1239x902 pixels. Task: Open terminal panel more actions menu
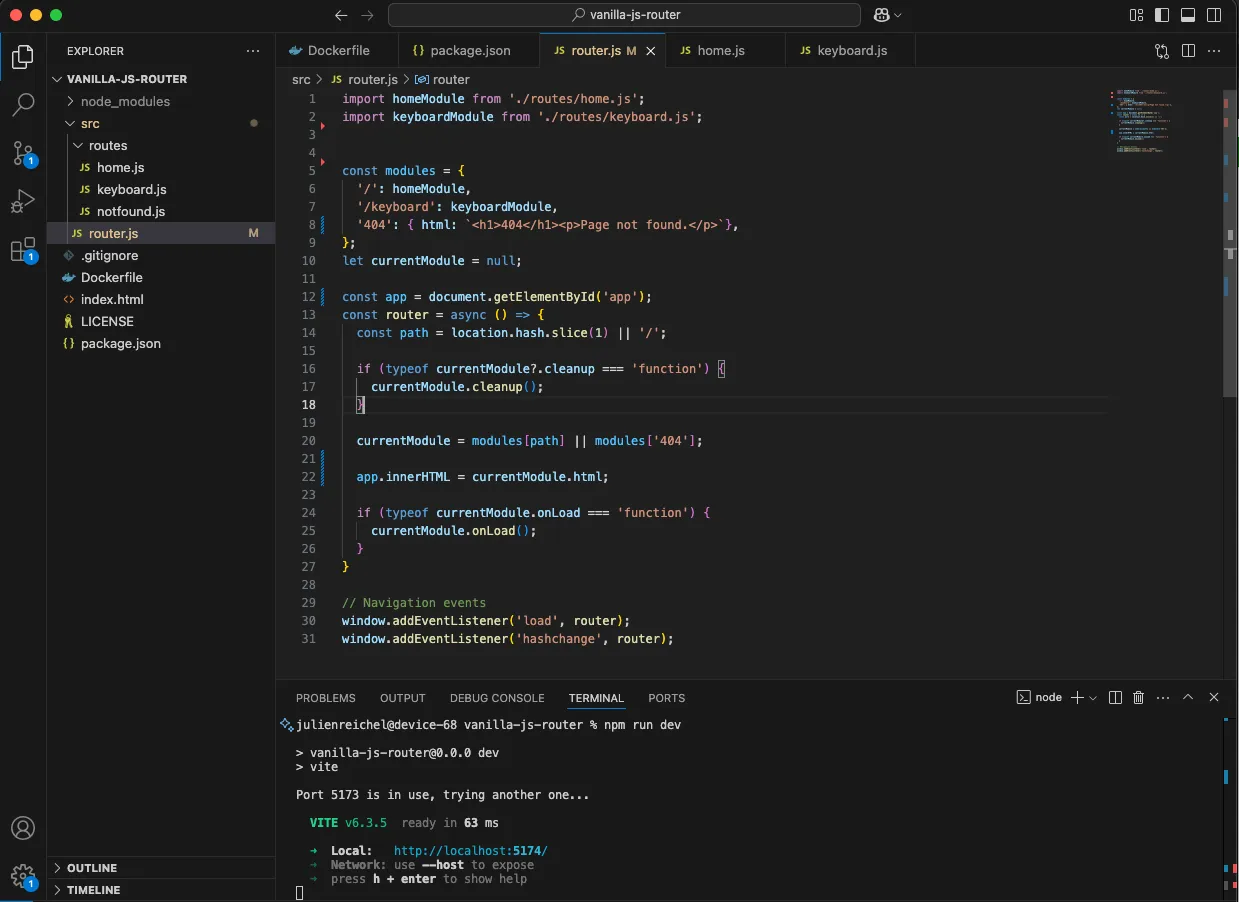click(x=1162, y=698)
